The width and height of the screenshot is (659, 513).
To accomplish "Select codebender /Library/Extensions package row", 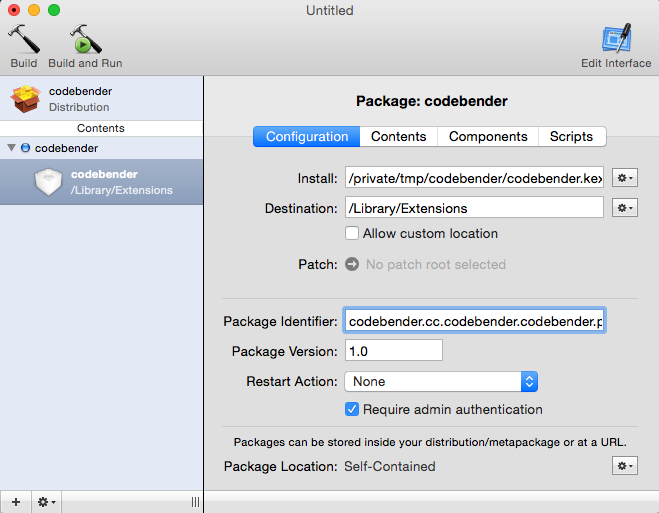I will (x=101, y=182).
